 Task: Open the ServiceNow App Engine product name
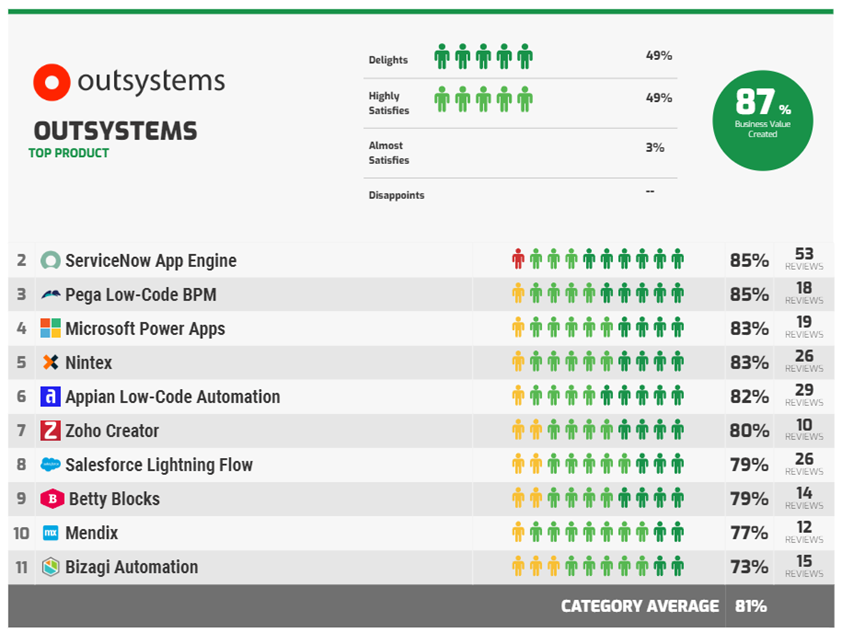coord(151,260)
